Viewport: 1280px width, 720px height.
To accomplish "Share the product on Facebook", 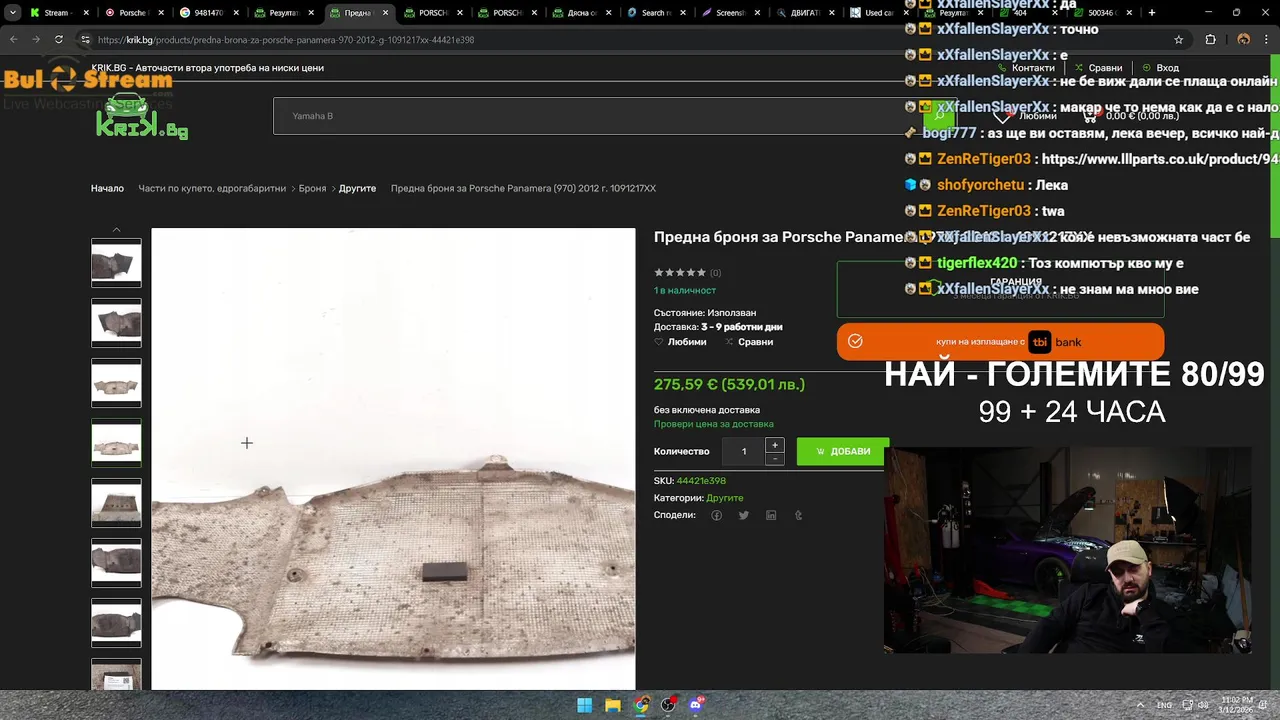I will point(716,515).
